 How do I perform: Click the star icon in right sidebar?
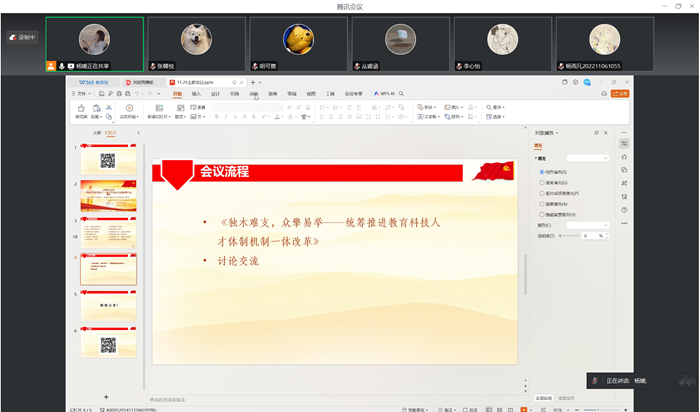(624, 157)
